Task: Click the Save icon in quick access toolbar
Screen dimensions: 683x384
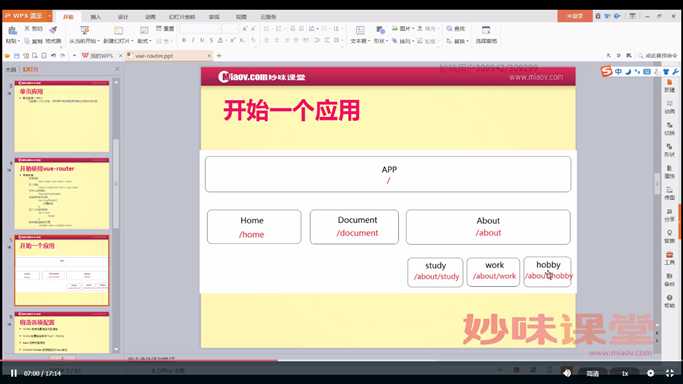Action: pyautogui.click(x=17, y=56)
